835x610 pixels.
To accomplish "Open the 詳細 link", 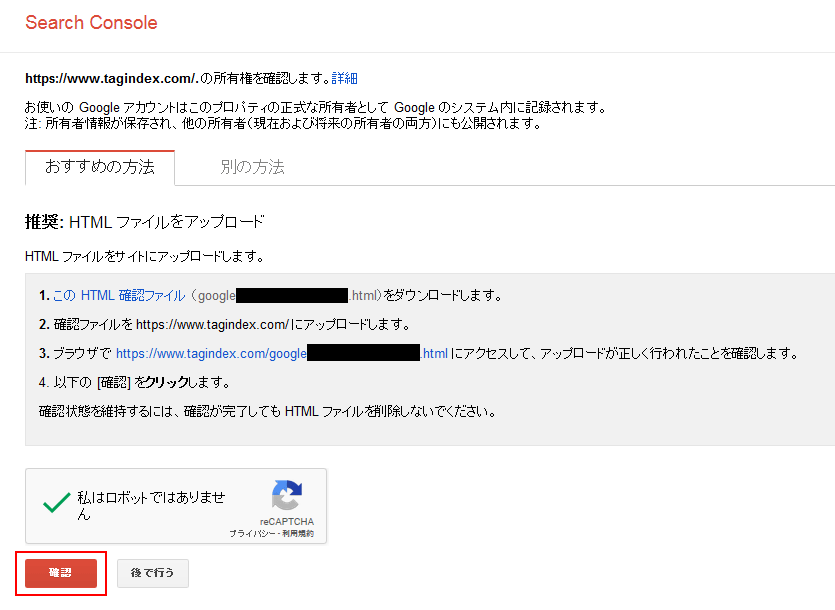I will (x=345, y=78).
